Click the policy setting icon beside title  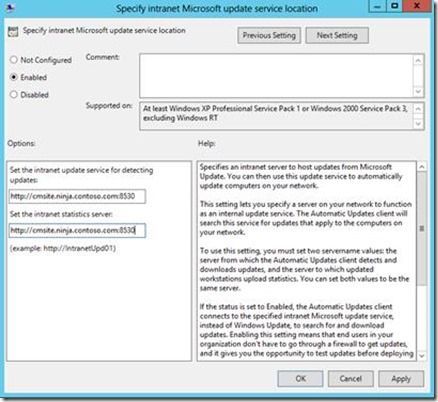pyautogui.click(x=13, y=32)
